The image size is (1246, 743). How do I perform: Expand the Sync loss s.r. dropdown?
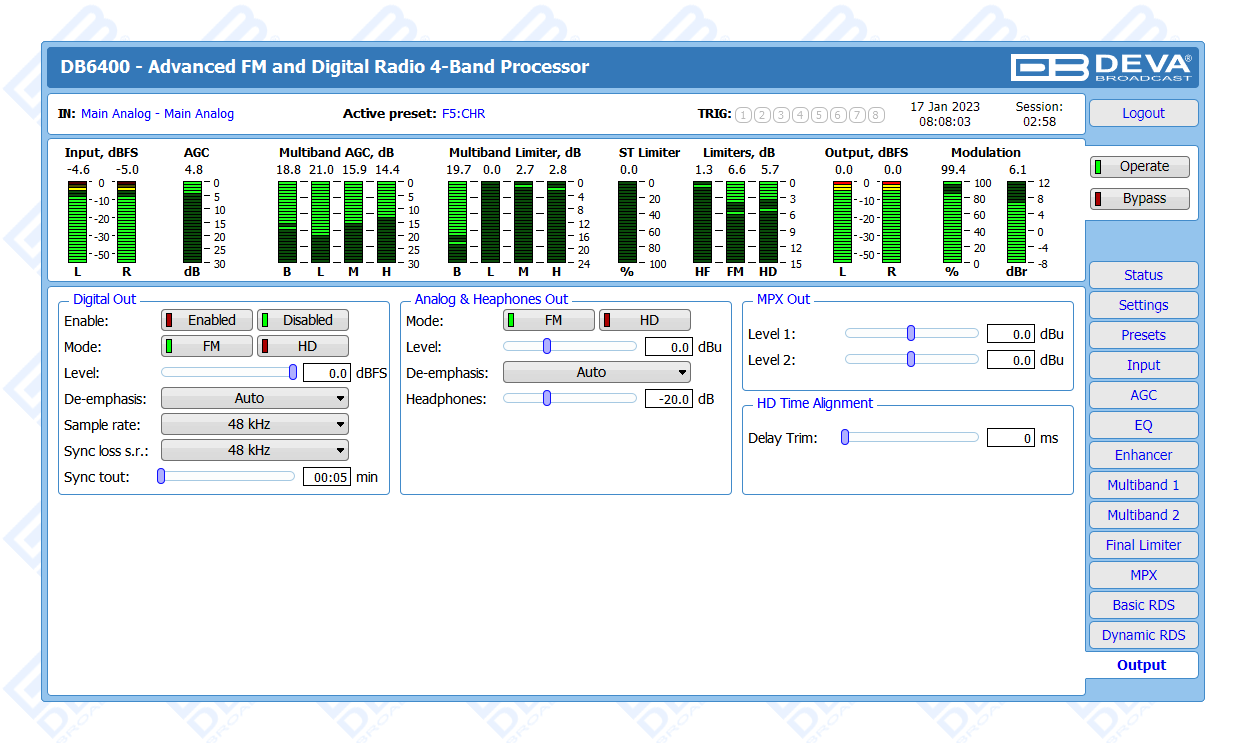[255, 451]
